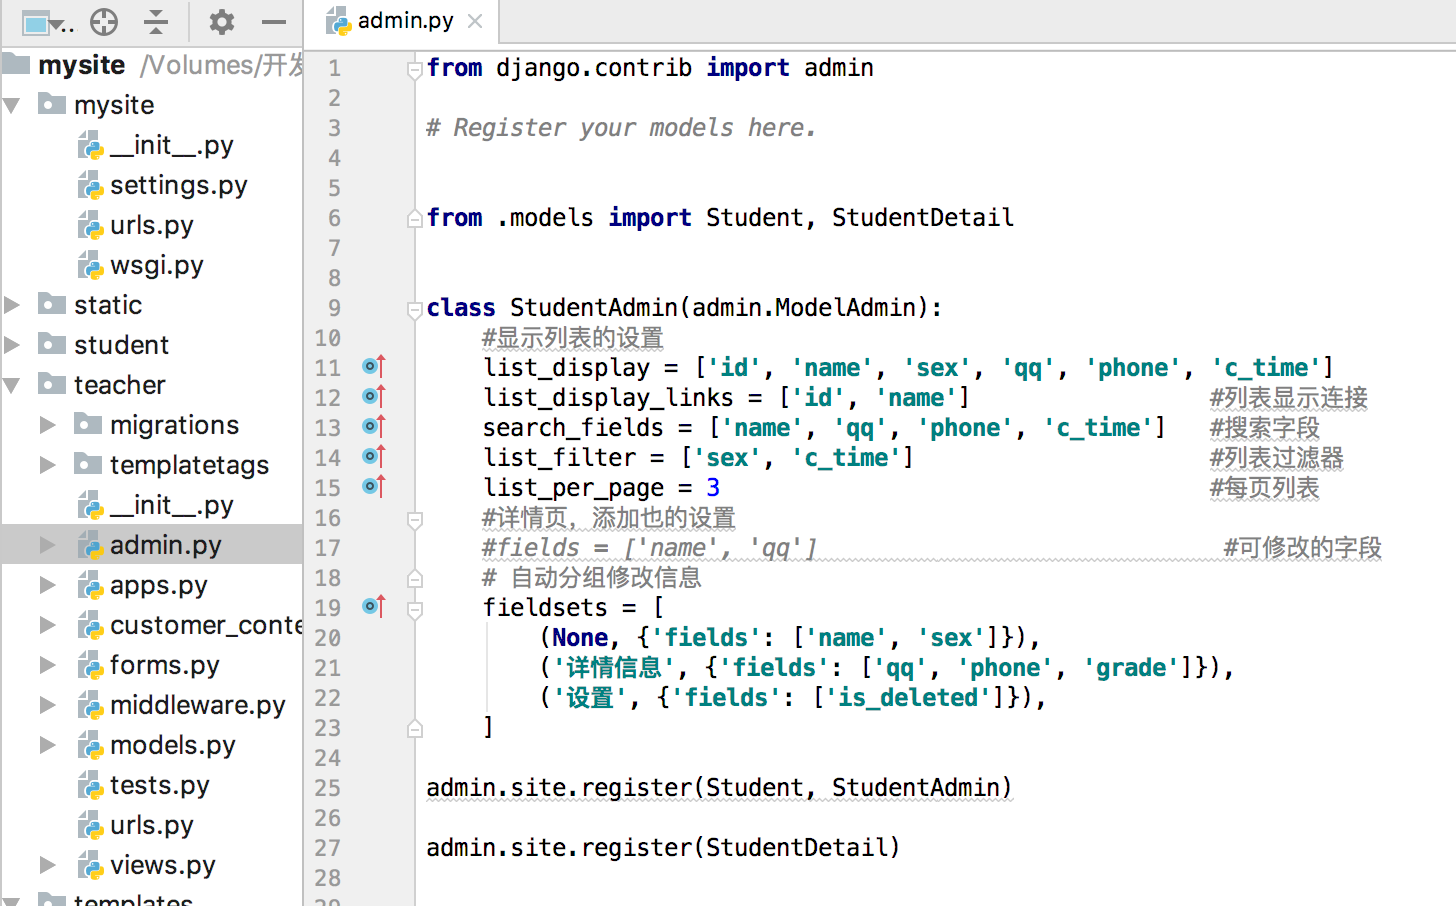Click 'admin.site.register(StudentDetail)' code line

pyautogui.click(x=663, y=848)
